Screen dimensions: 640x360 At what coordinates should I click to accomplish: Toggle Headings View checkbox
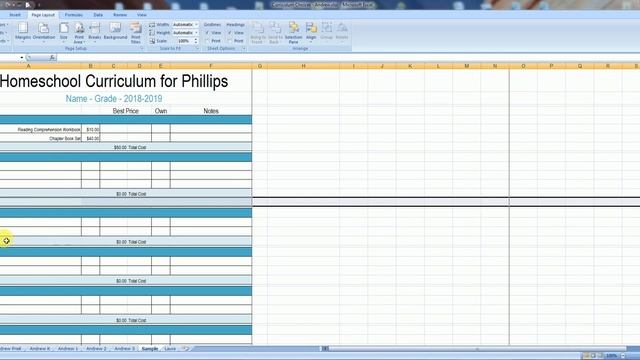230,33
